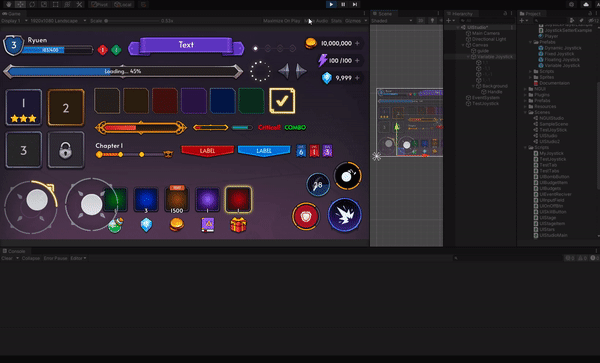The height and width of the screenshot is (363, 600).
Task: Open the Shaded draw mode dropdown
Action: tap(391, 21)
